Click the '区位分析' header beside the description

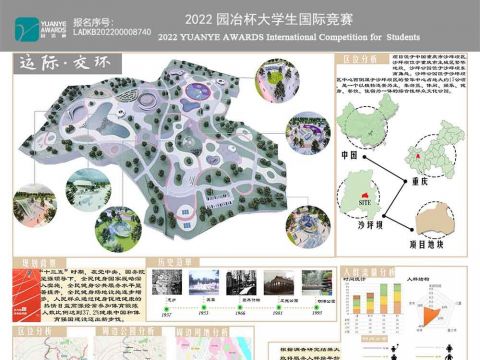363,59
